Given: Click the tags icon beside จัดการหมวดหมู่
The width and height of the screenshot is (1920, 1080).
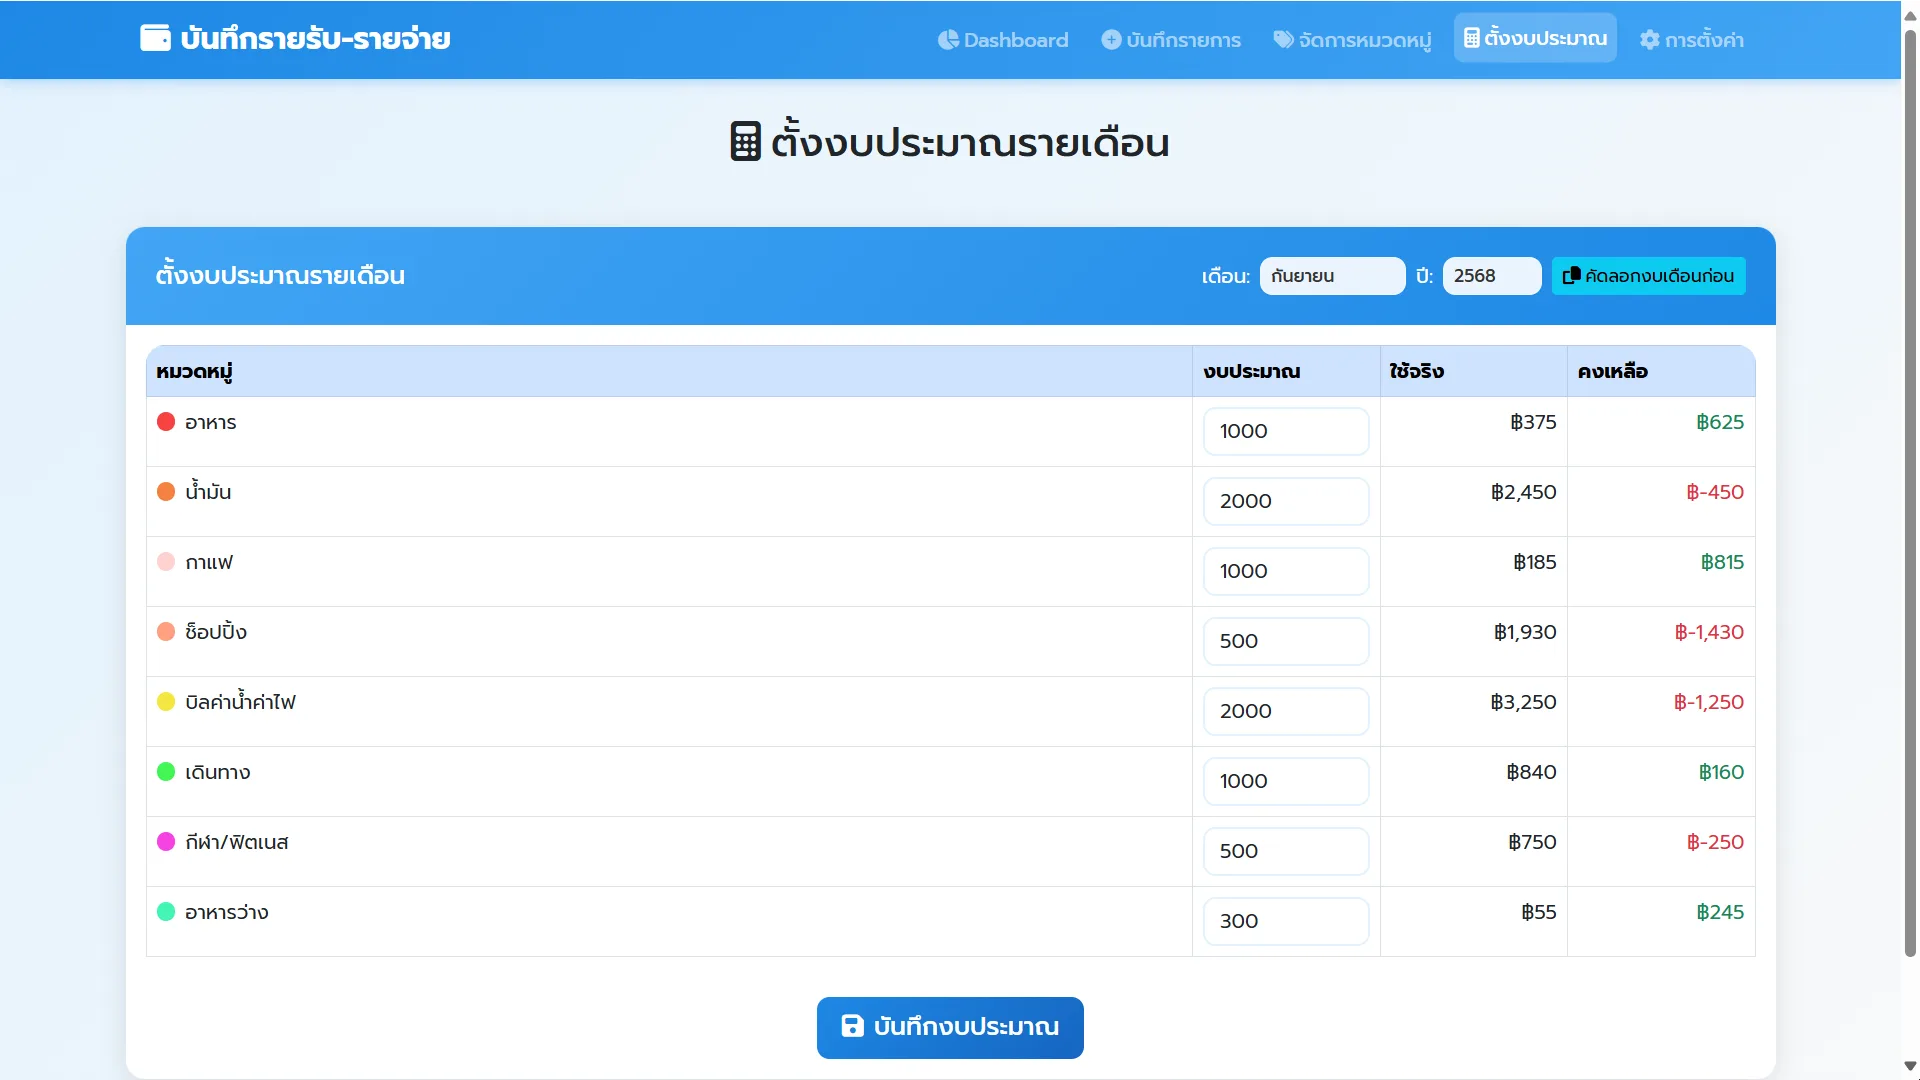Looking at the screenshot, I should 1283,40.
